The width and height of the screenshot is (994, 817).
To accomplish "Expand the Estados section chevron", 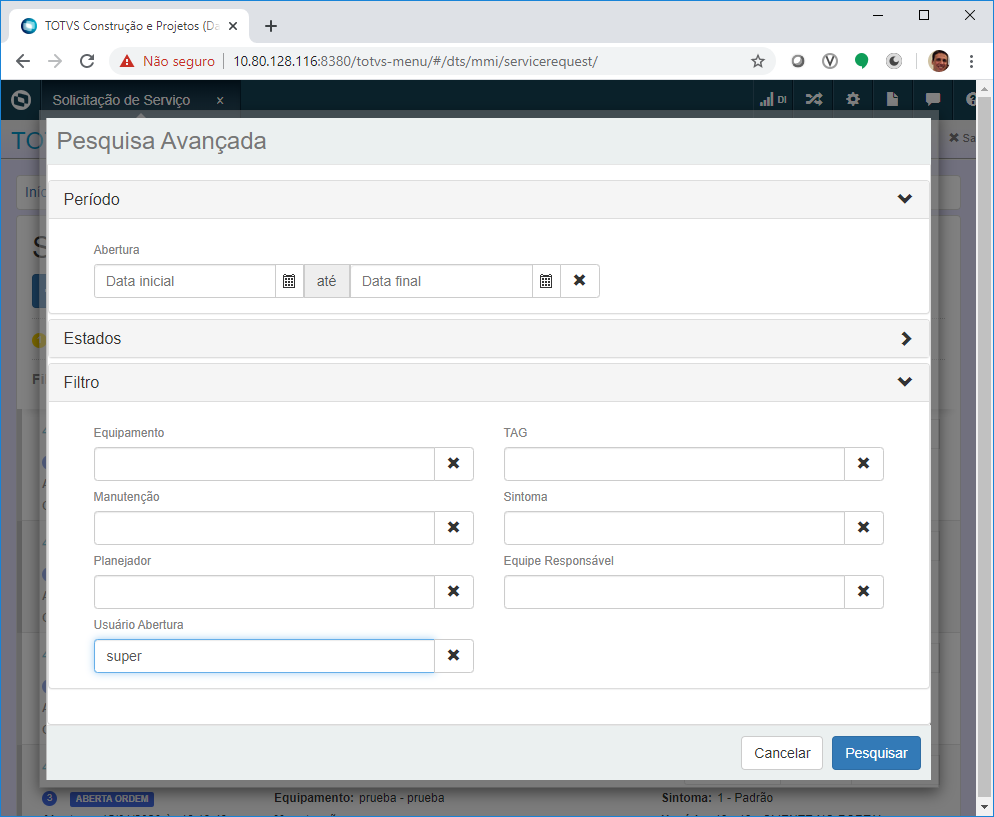I will pyautogui.click(x=906, y=338).
